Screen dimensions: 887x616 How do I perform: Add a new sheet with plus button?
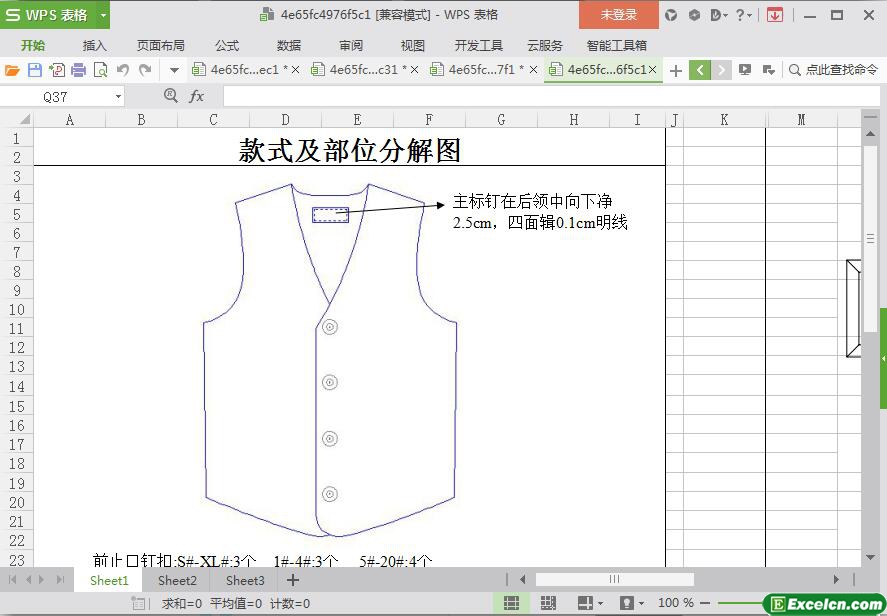coord(293,580)
